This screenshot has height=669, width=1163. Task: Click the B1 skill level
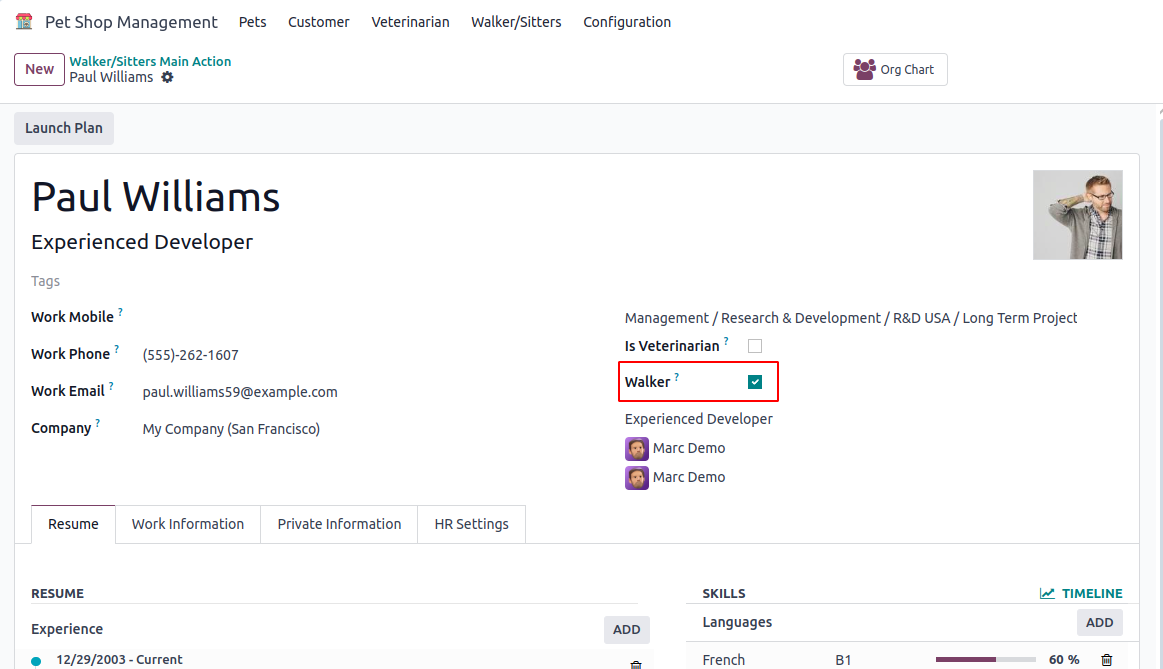[x=843, y=659]
